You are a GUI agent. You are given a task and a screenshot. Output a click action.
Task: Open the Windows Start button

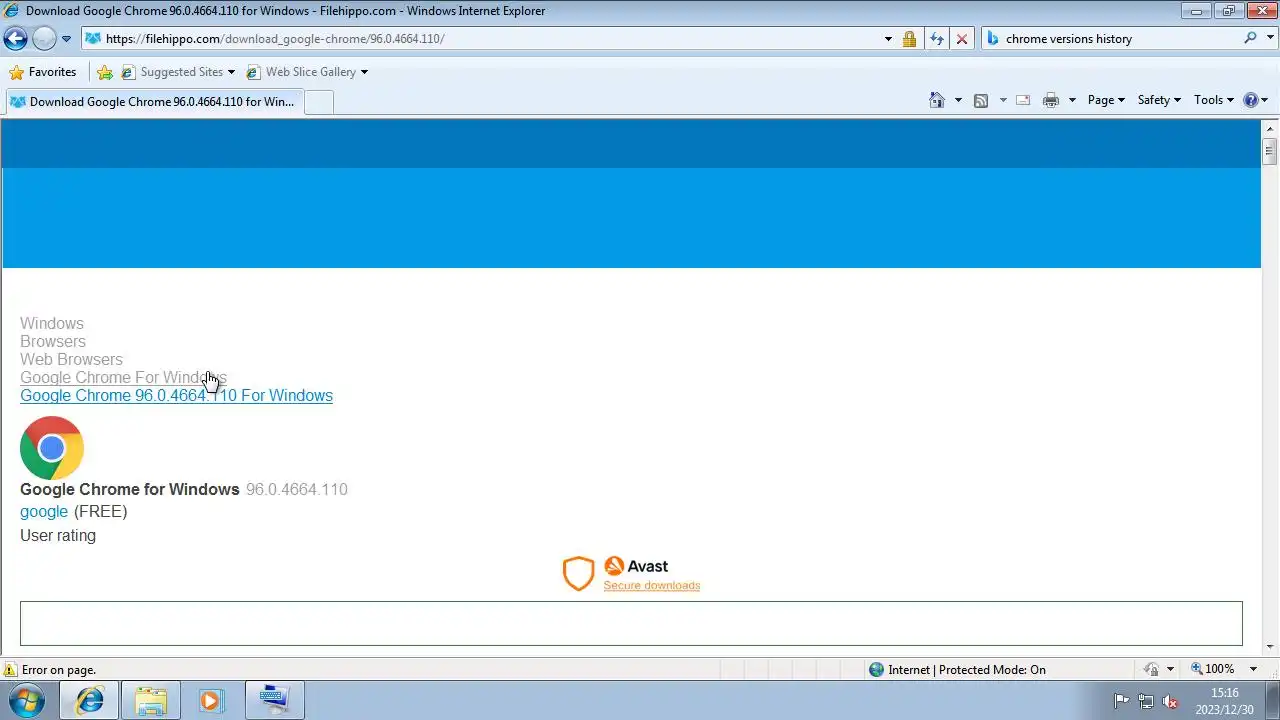point(27,700)
